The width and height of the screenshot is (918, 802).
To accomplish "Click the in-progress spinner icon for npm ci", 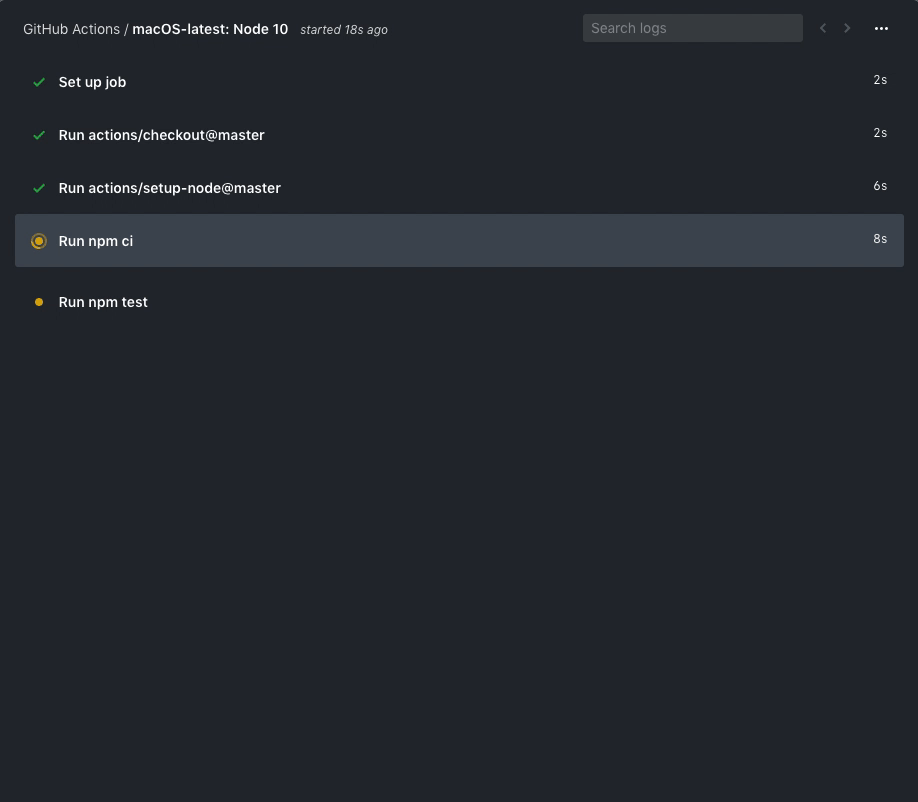I will tap(39, 241).
